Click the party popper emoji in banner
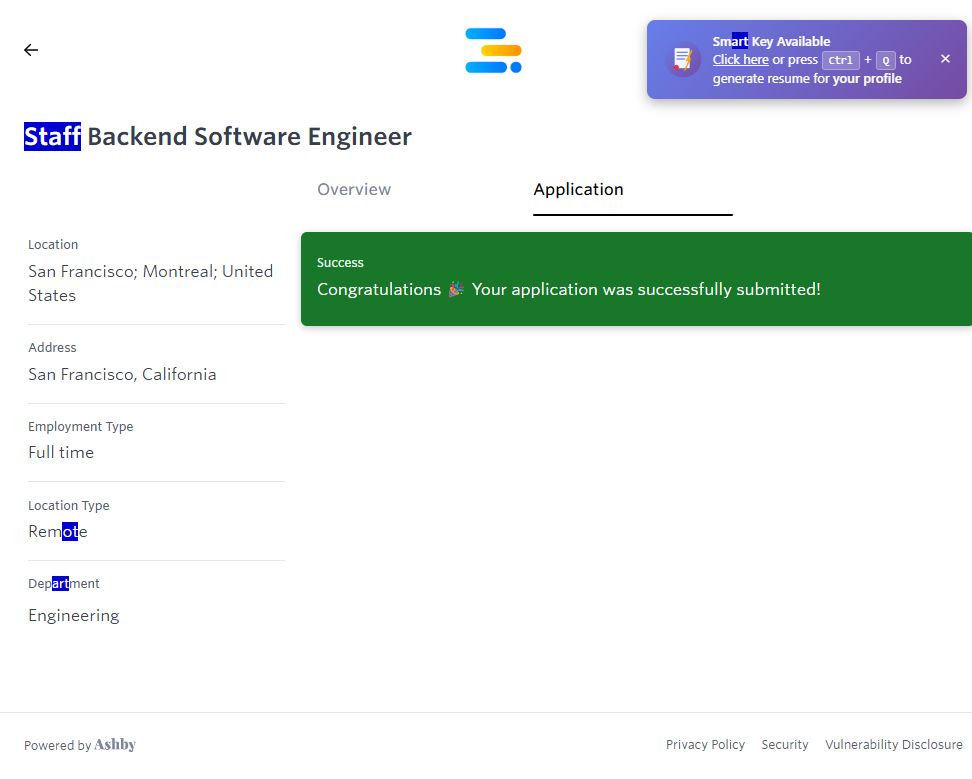 coord(456,290)
